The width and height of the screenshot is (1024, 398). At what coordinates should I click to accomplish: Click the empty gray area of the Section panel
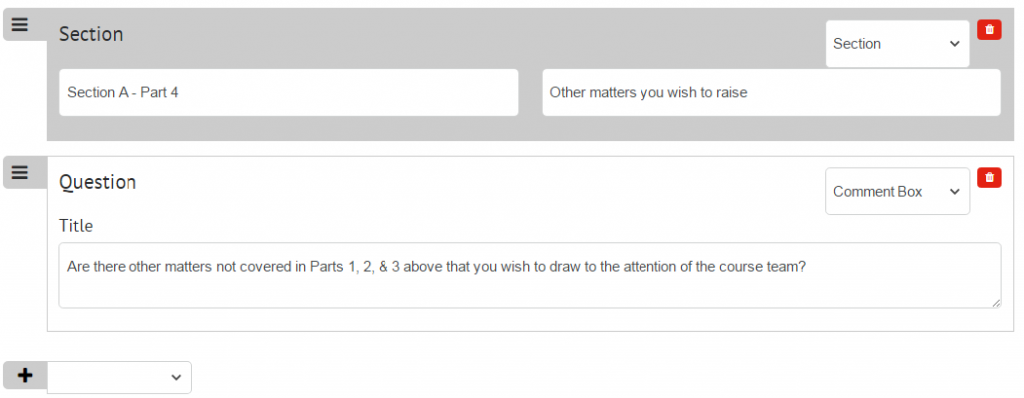coord(457,39)
